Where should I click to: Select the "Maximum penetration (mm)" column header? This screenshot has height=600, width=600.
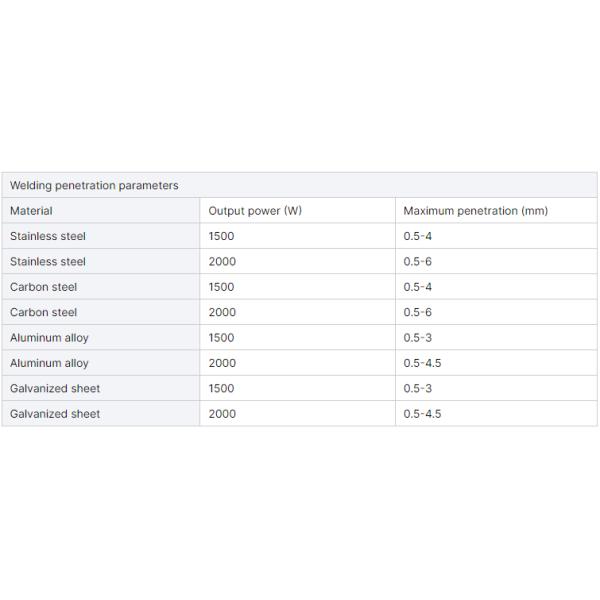tap(475, 211)
